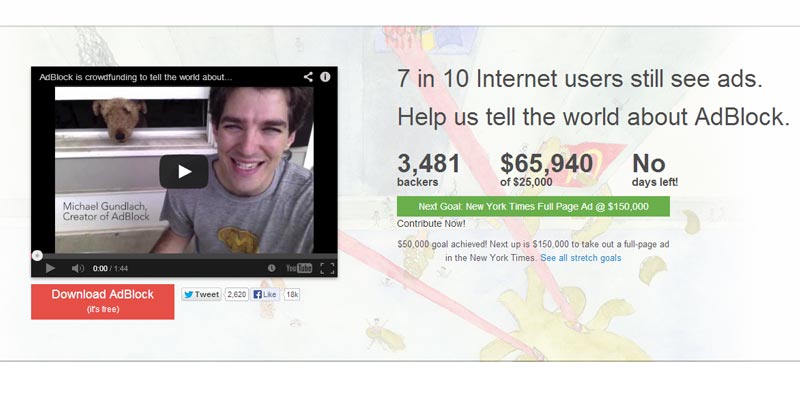The width and height of the screenshot is (800, 400).
Task: Click the Tweet button
Action: click(x=202, y=294)
